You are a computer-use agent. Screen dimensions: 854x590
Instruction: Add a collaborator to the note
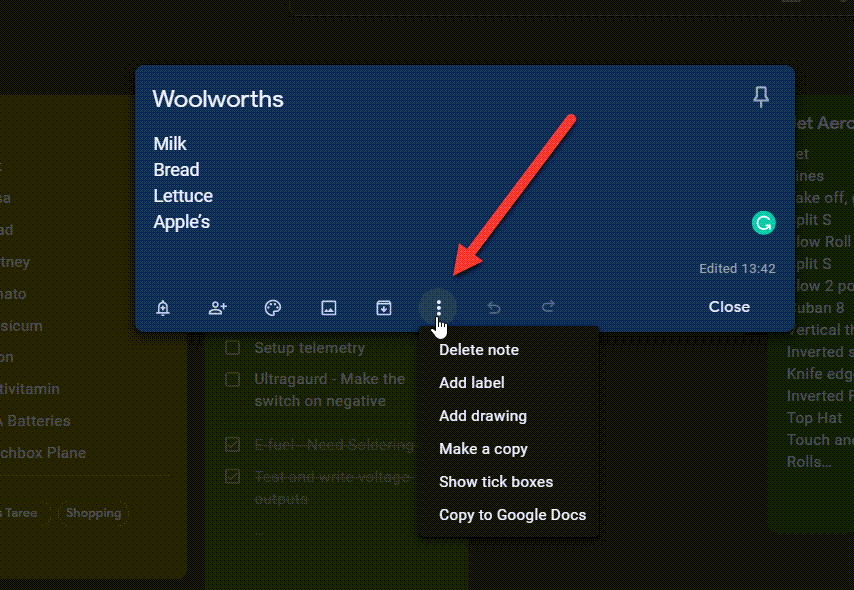tap(218, 308)
